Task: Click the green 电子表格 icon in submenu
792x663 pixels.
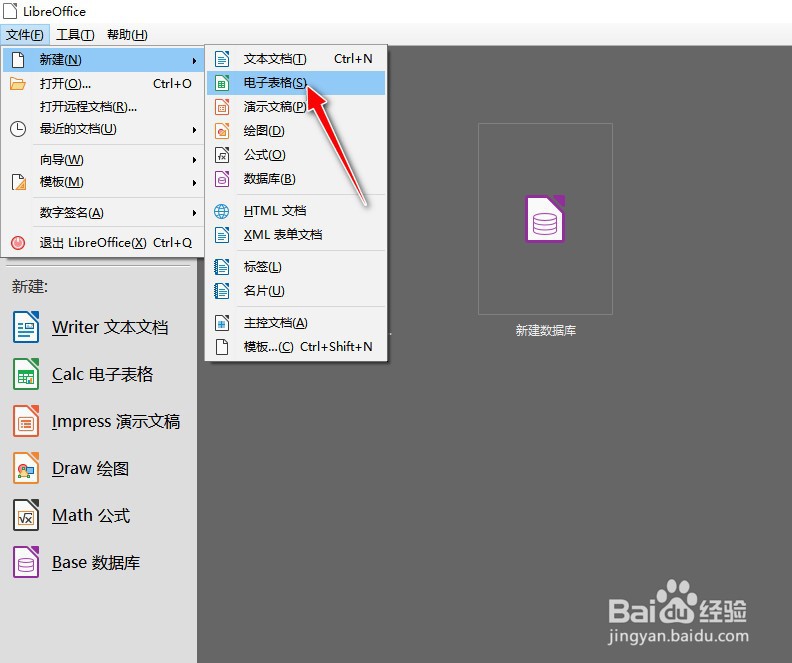Action: [222, 83]
